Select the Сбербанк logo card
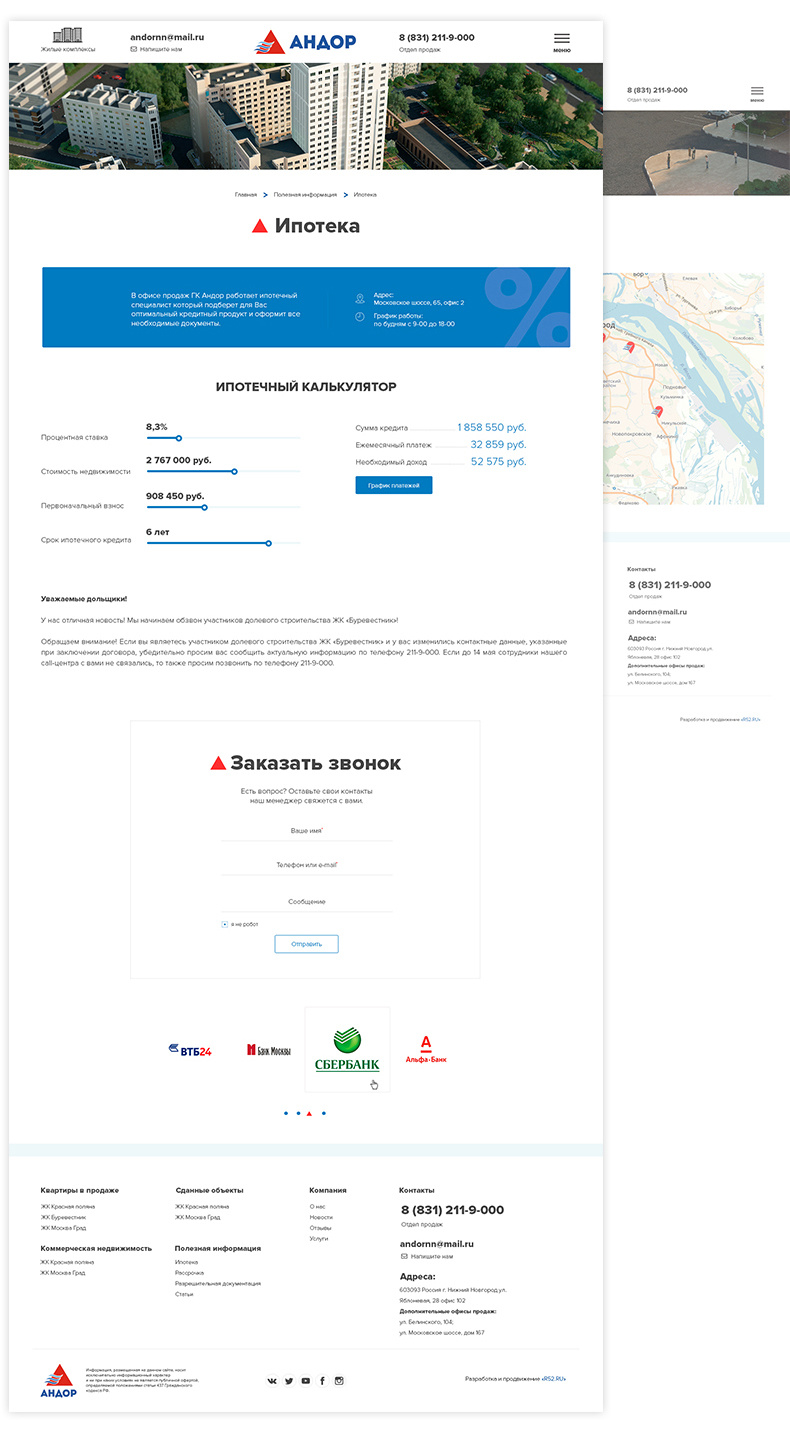This screenshot has height=1431, width=790. pos(347,1049)
